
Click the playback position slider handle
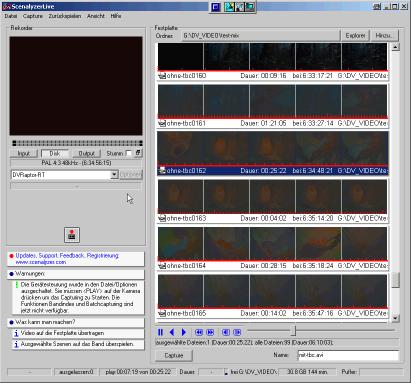tap(293, 330)
